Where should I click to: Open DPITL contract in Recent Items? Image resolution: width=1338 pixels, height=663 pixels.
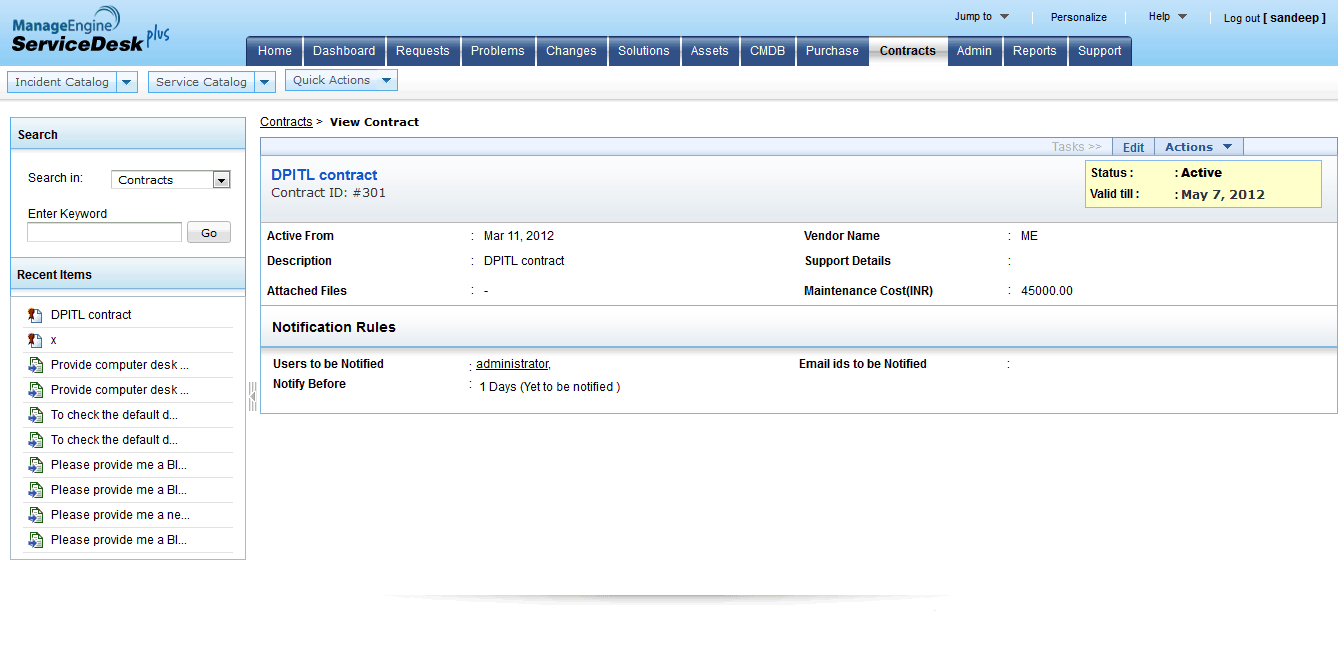tap(91, 315)
